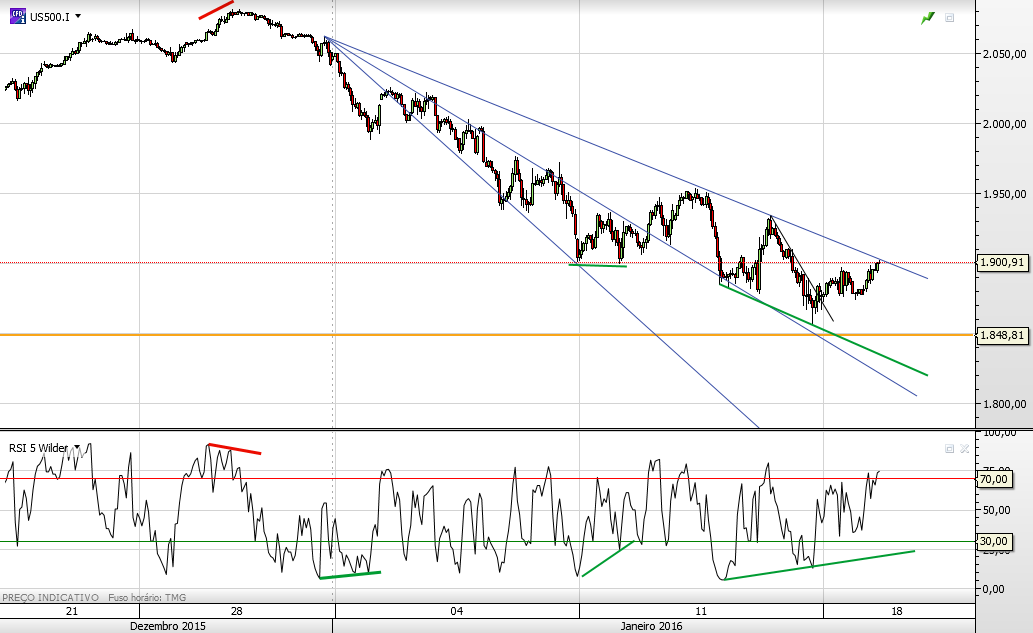
Task: Click the RSI 50,00 axis label
Action: [996, 510]
